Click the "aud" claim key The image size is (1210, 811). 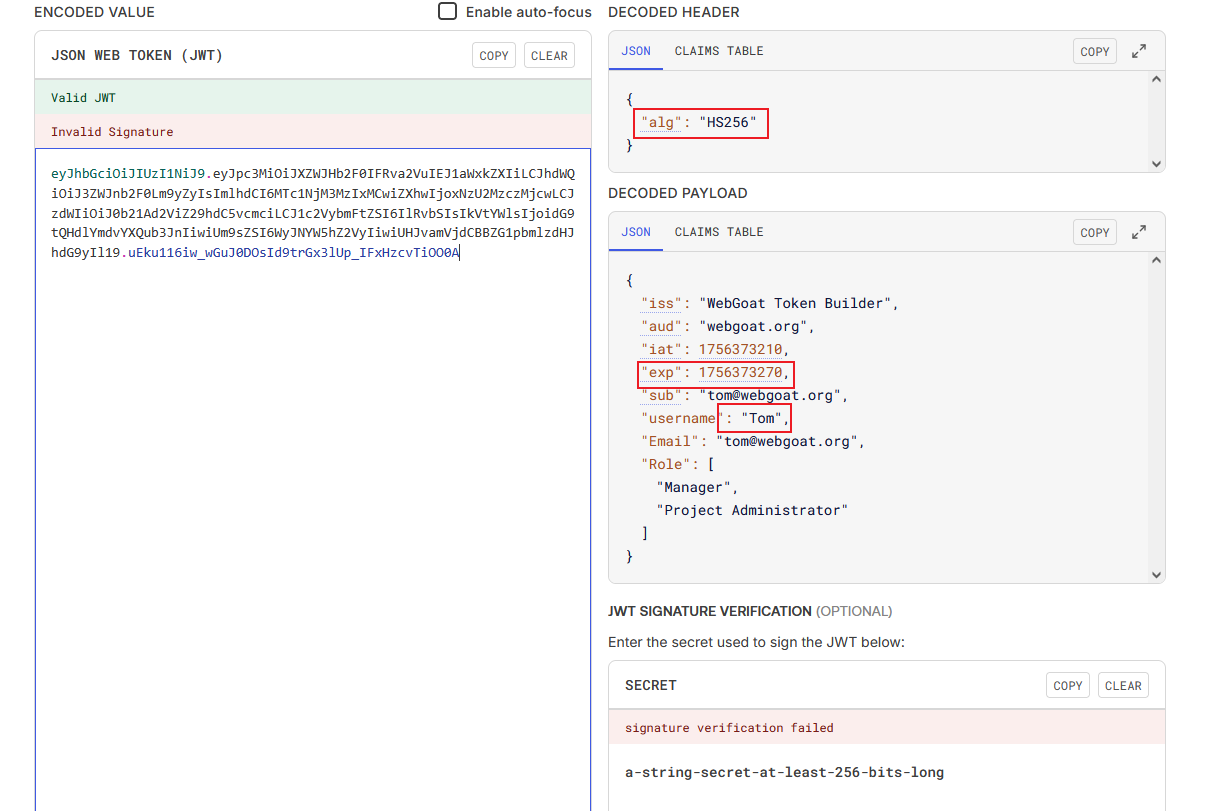coord(662,326)
